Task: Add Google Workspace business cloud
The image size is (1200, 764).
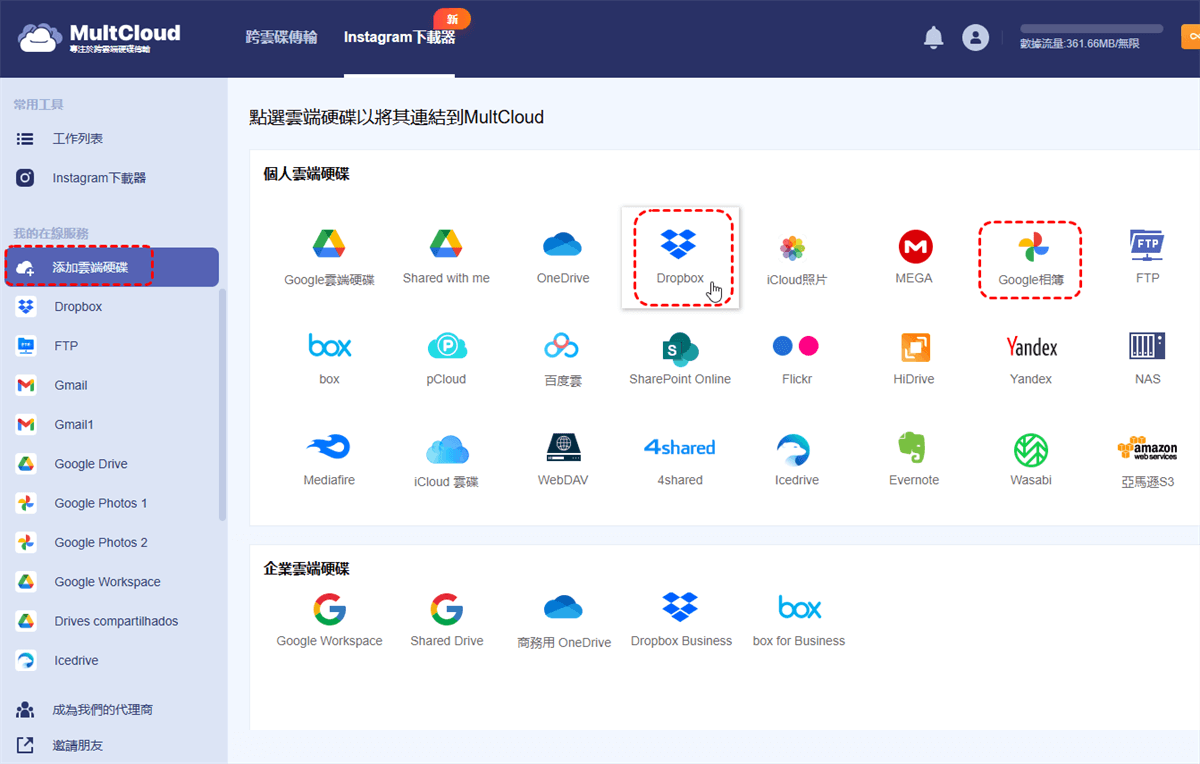Action: pyautogui.click(x=329, y=608)
